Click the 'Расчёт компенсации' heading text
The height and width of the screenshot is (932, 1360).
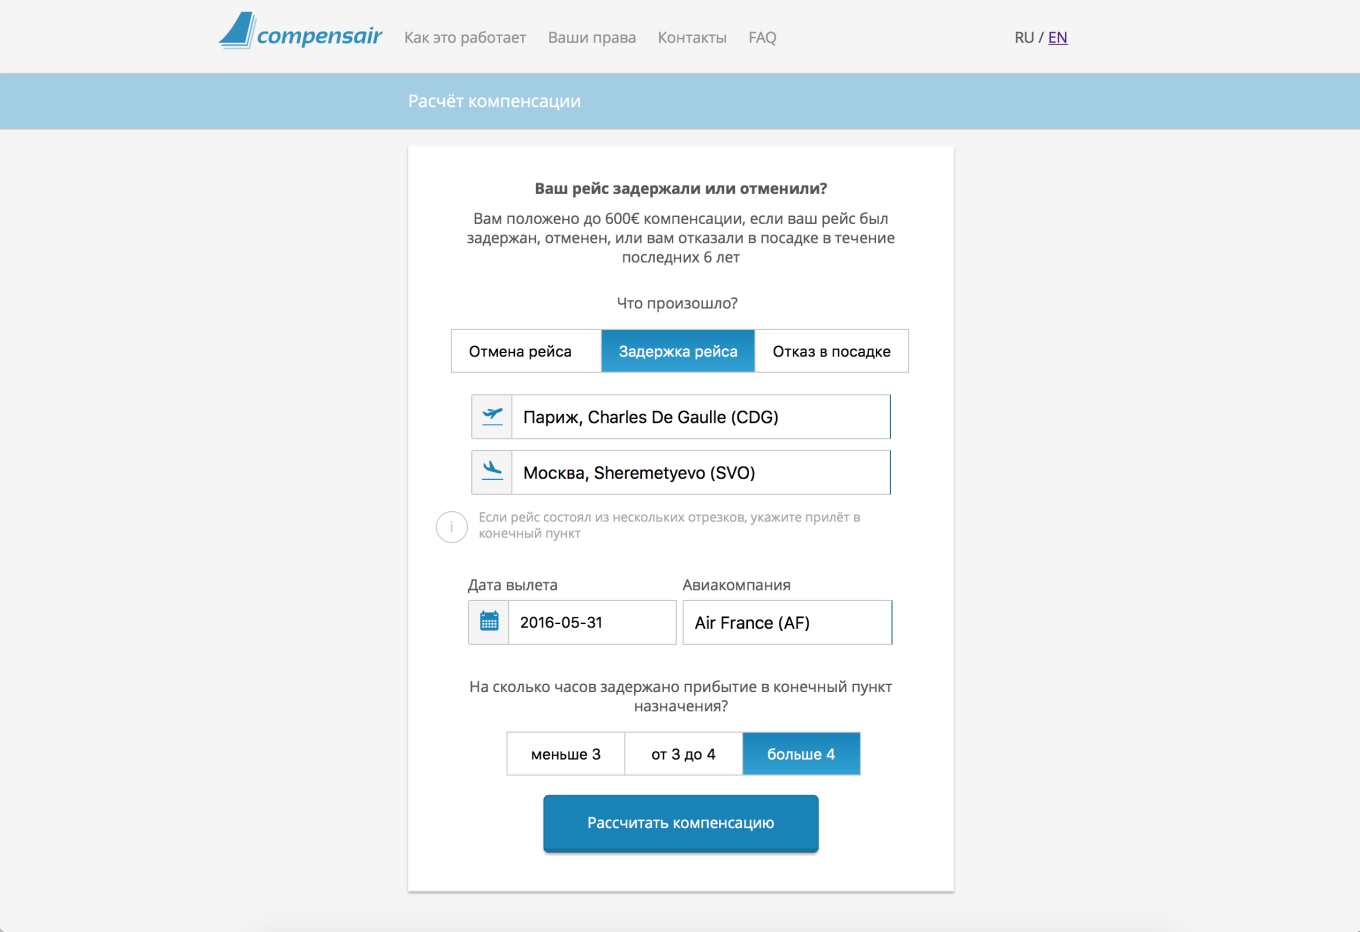(x=494, y=101)
